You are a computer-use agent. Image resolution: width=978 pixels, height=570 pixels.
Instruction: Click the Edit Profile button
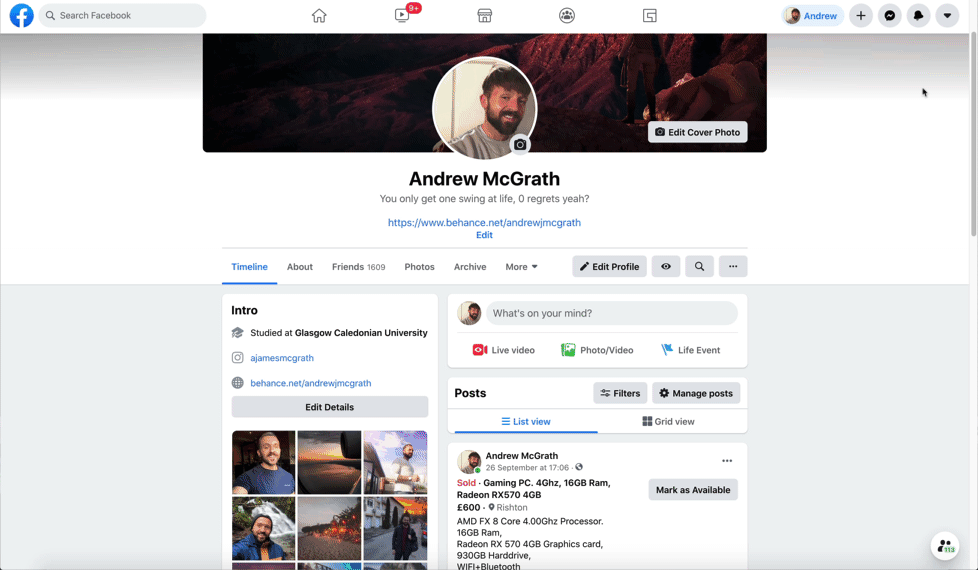coord(609,267)
